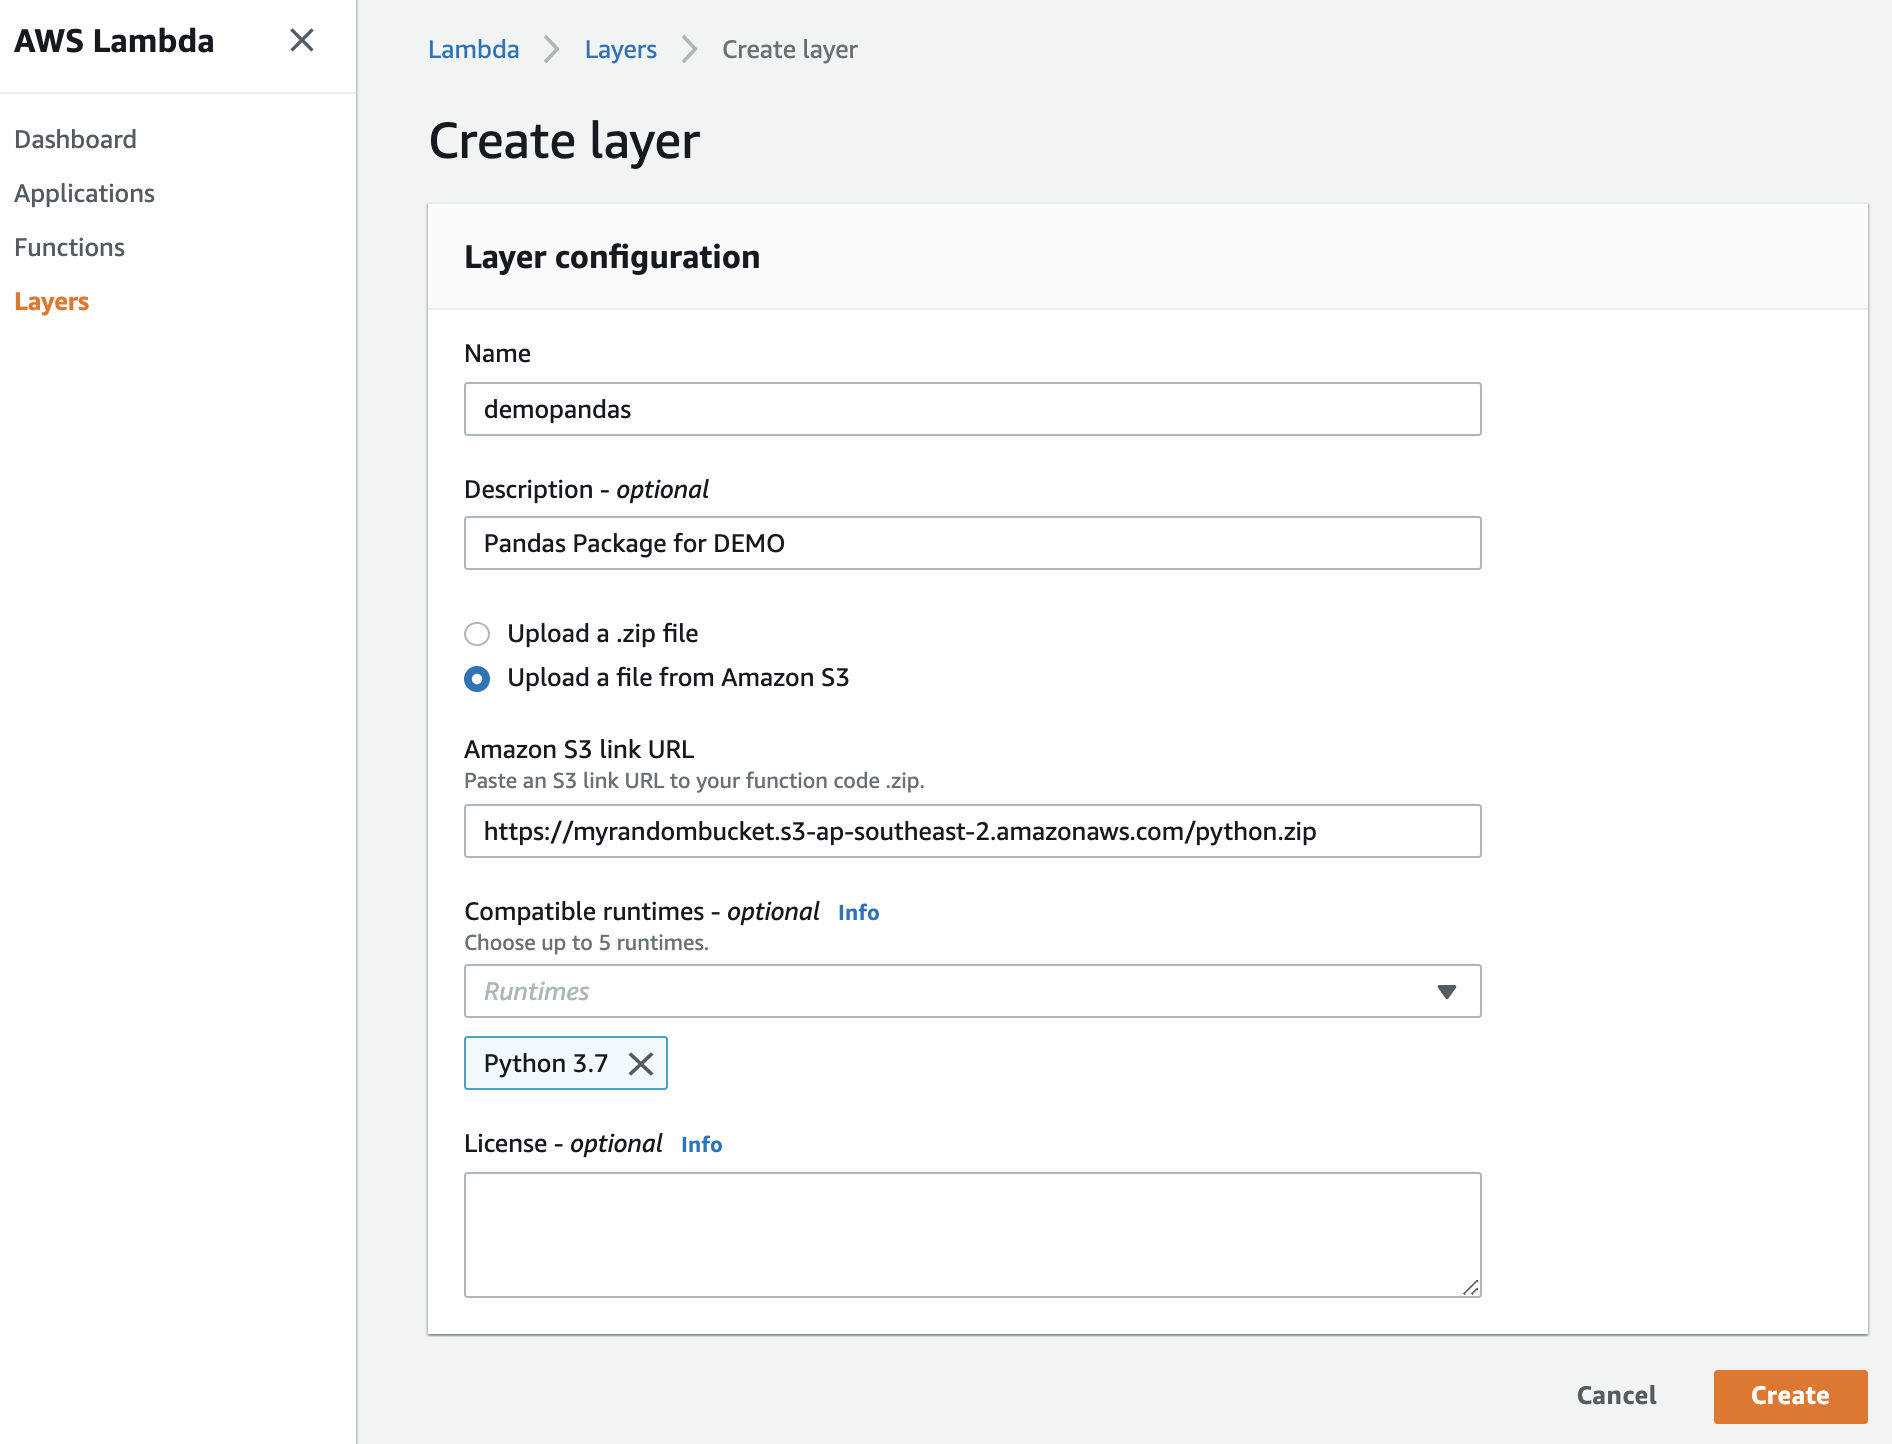Select Upload a file from Amazon S3

478,679
